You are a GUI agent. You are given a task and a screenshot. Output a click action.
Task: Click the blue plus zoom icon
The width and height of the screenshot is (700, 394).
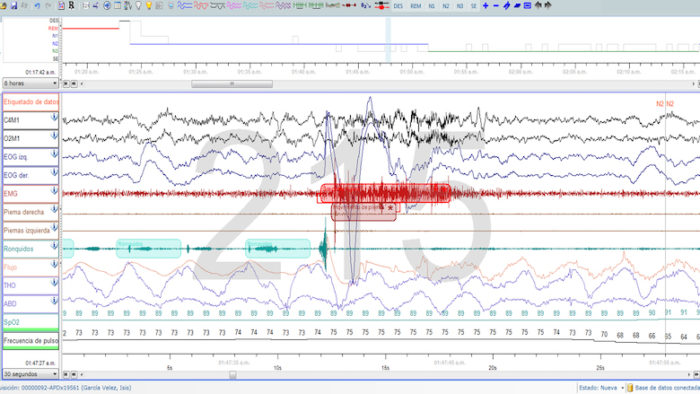pyautogui.click(x=485, y=6)
